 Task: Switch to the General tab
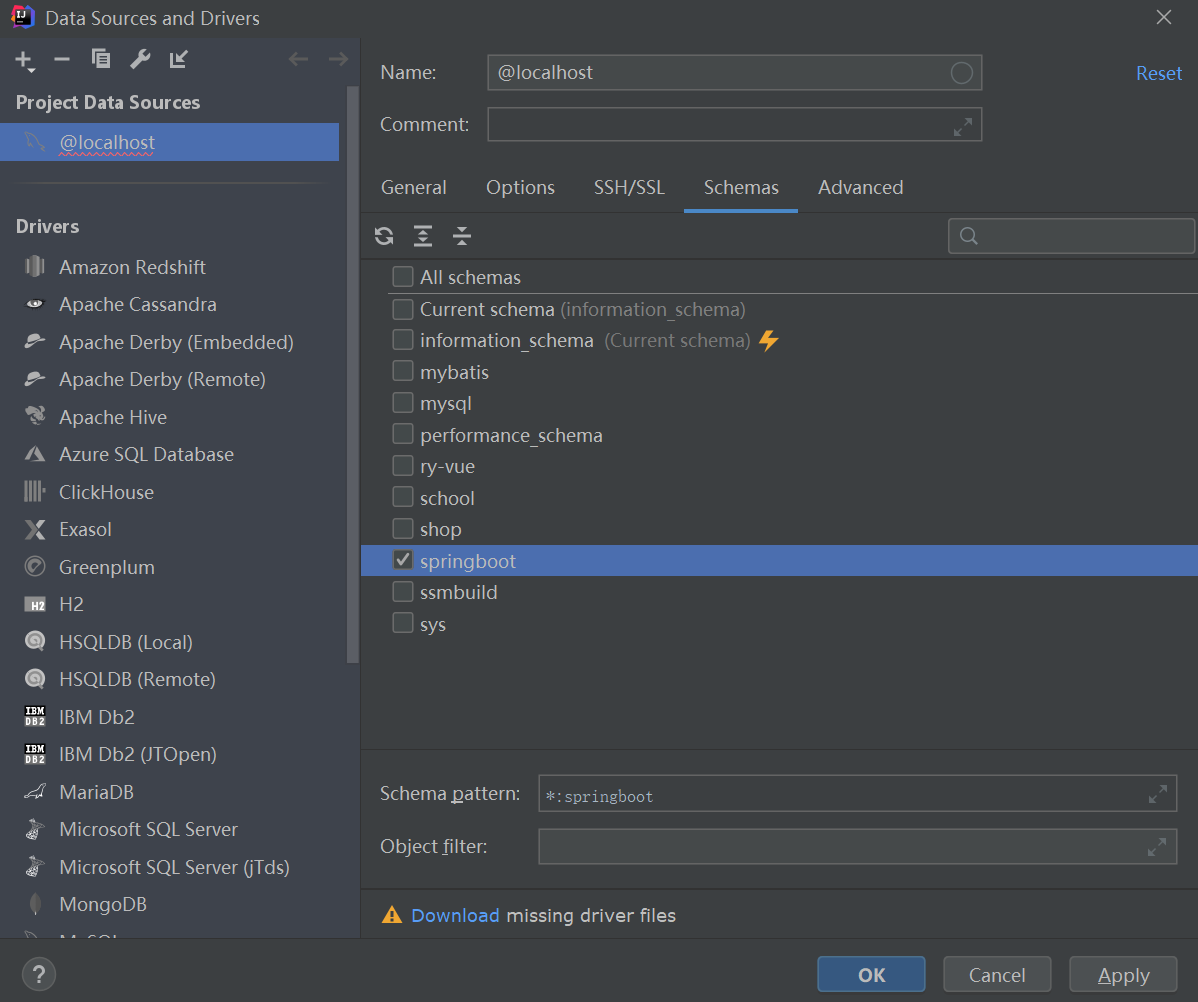coord(413,187)
